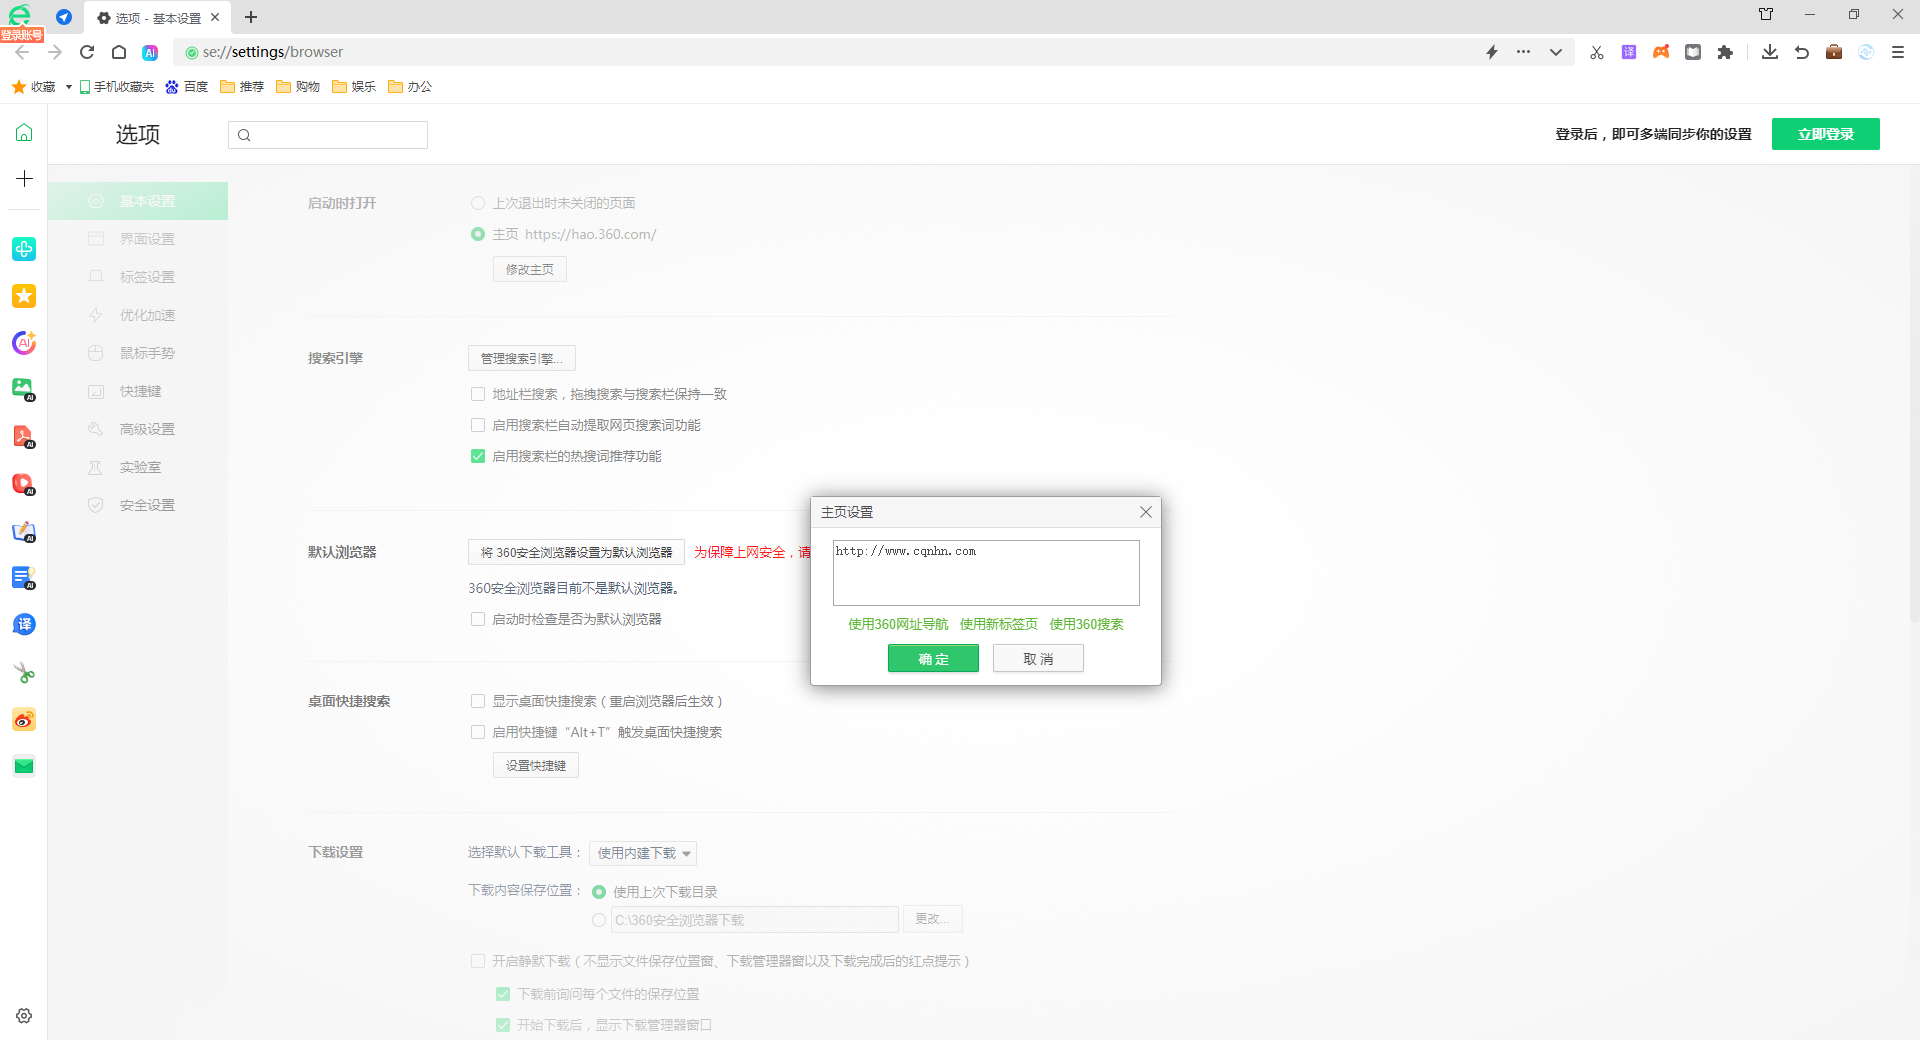Select 基本设置 in settings menu
Image resolution: width=1920 pixels, height=1040 pixels.
(x=138, y=201)
